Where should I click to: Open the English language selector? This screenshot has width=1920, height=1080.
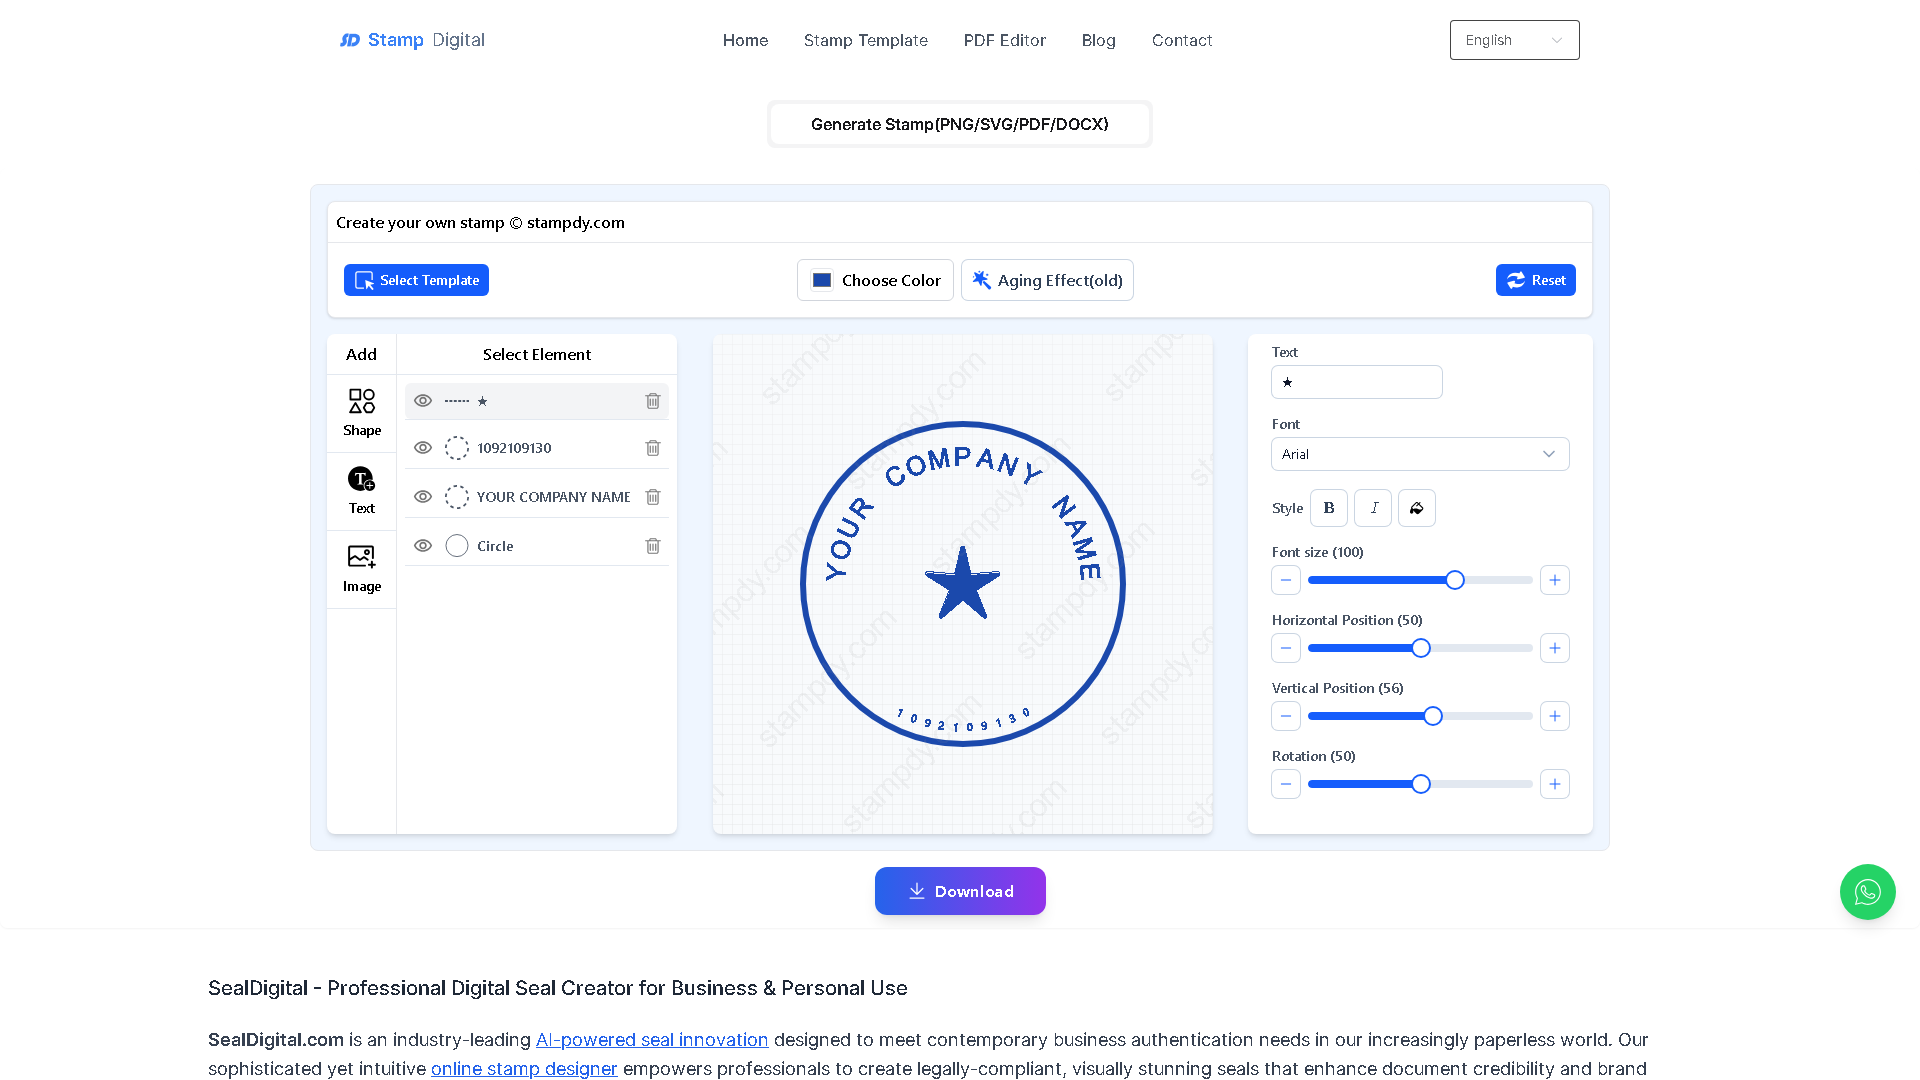pos(1514,40)
